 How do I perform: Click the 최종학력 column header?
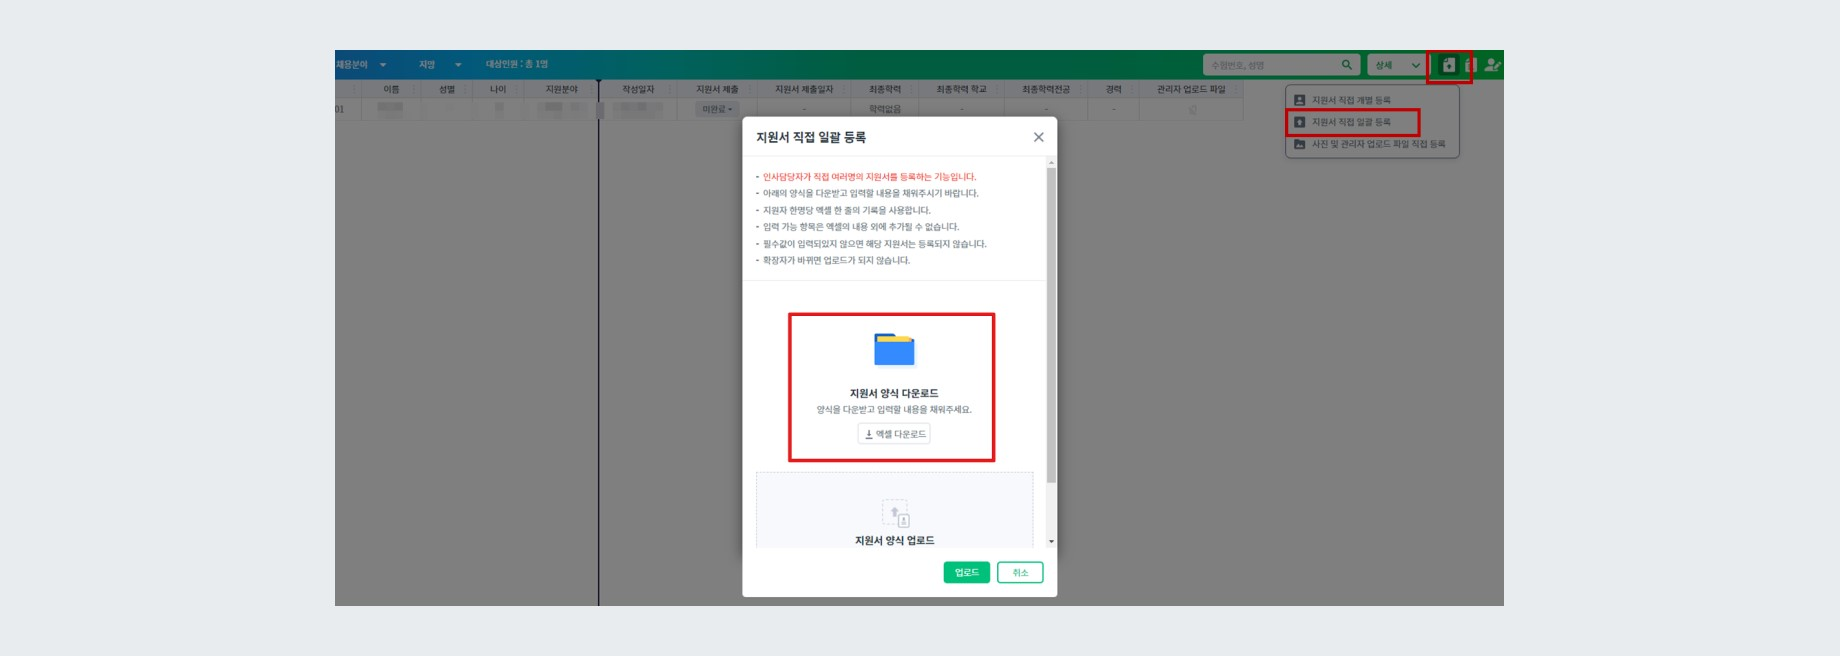(885, 89)
